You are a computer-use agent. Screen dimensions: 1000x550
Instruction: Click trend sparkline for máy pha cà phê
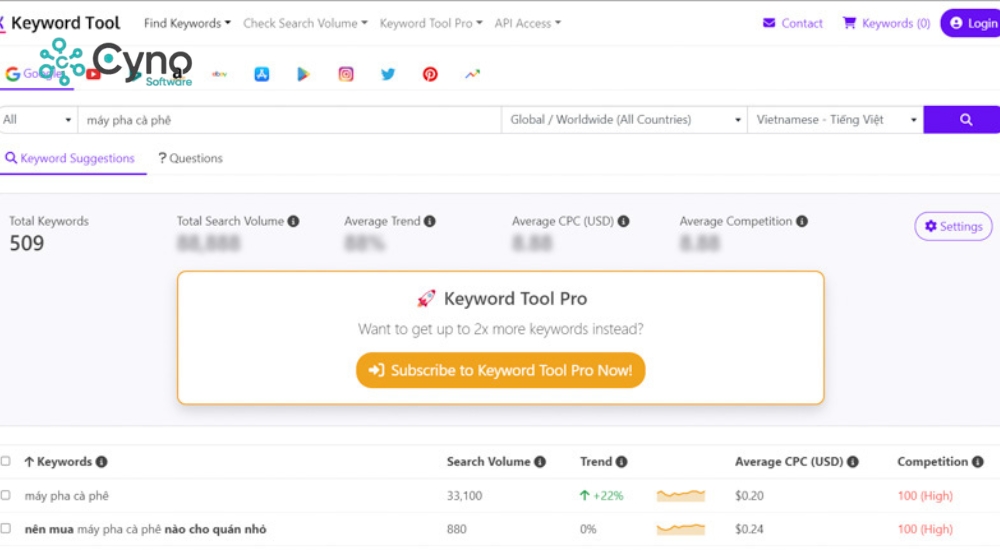[680, 495]
